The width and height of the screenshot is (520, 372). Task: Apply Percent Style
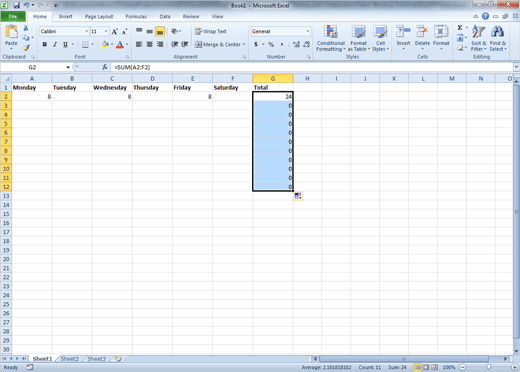[x=271, y=44]
